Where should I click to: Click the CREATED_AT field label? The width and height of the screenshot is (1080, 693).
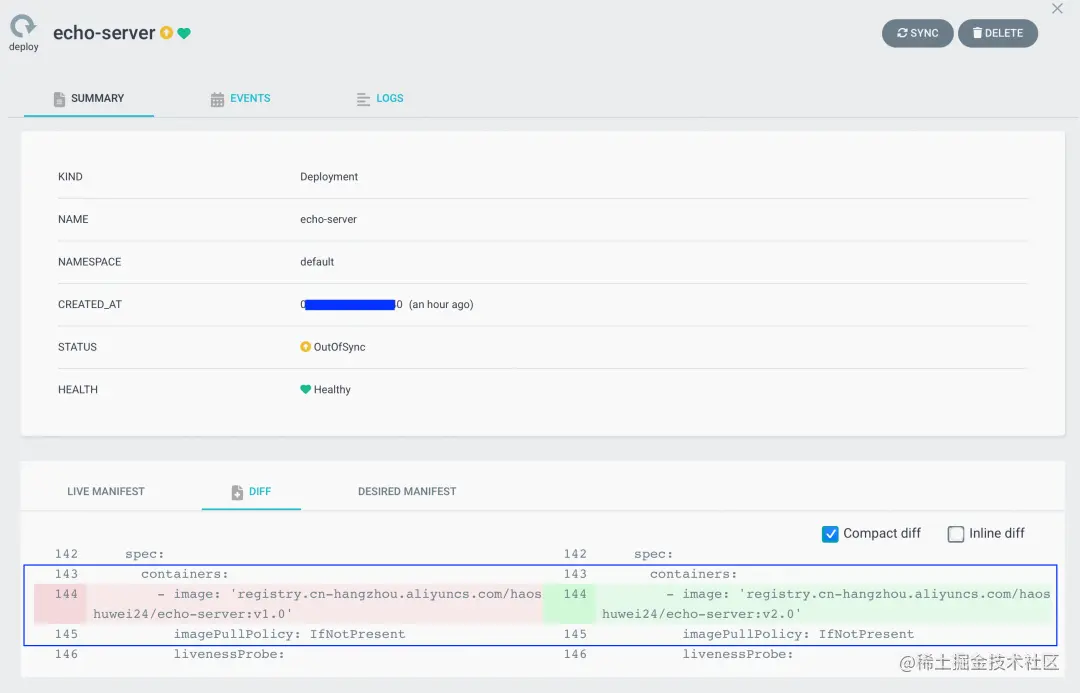[x=90, y=304]
